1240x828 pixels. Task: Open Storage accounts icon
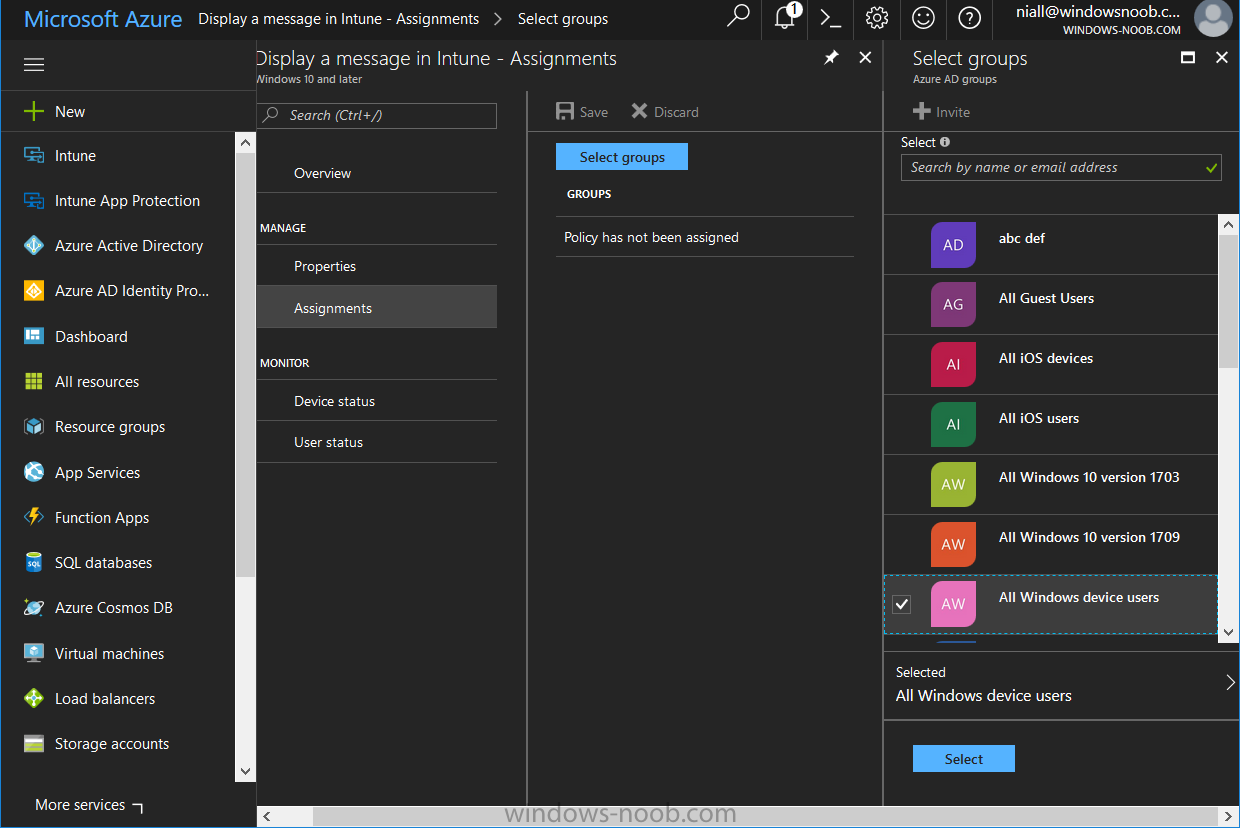(x=34, y=744)
